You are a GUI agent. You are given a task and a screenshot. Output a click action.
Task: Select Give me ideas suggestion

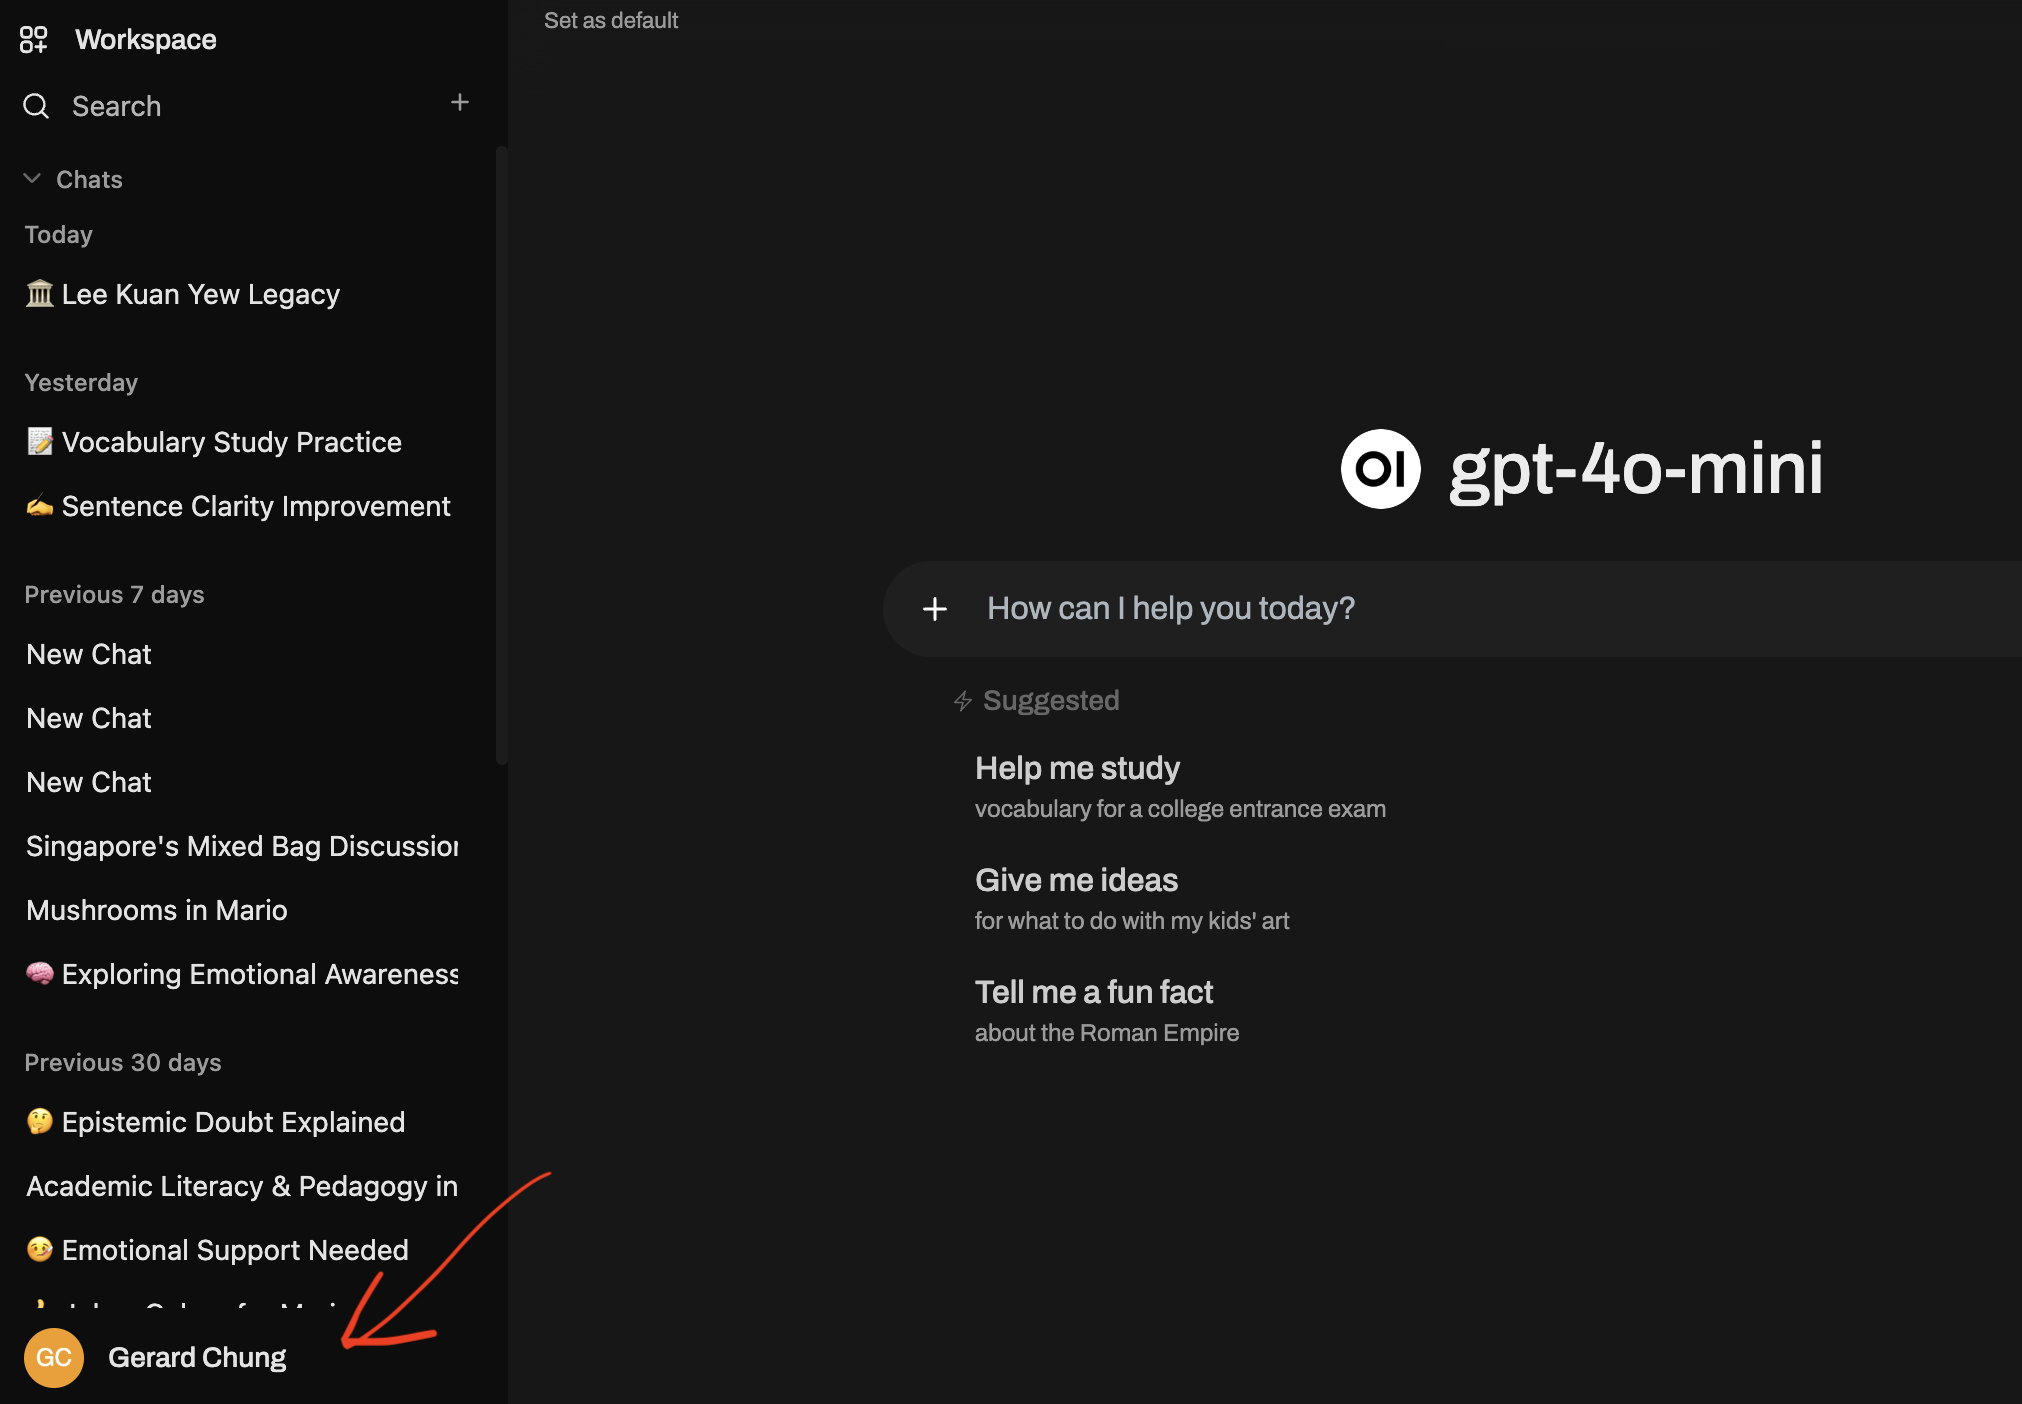click(1132, 899)
